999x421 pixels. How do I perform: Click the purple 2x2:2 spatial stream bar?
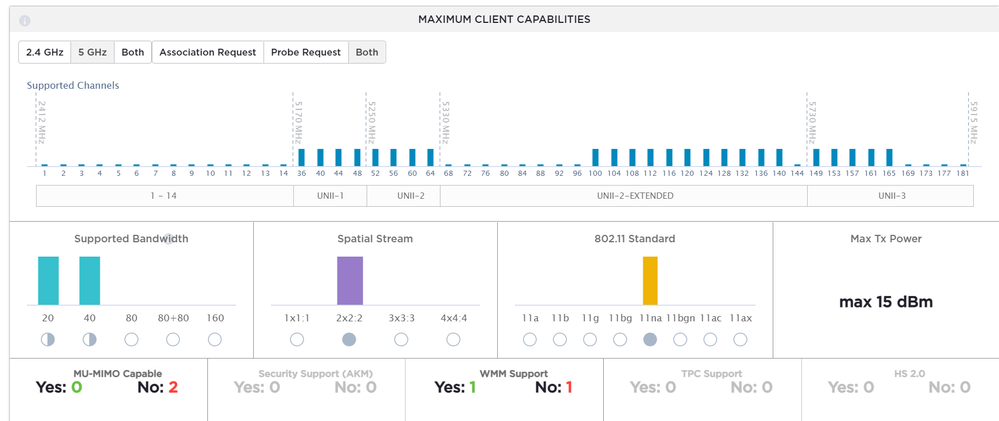350,281
